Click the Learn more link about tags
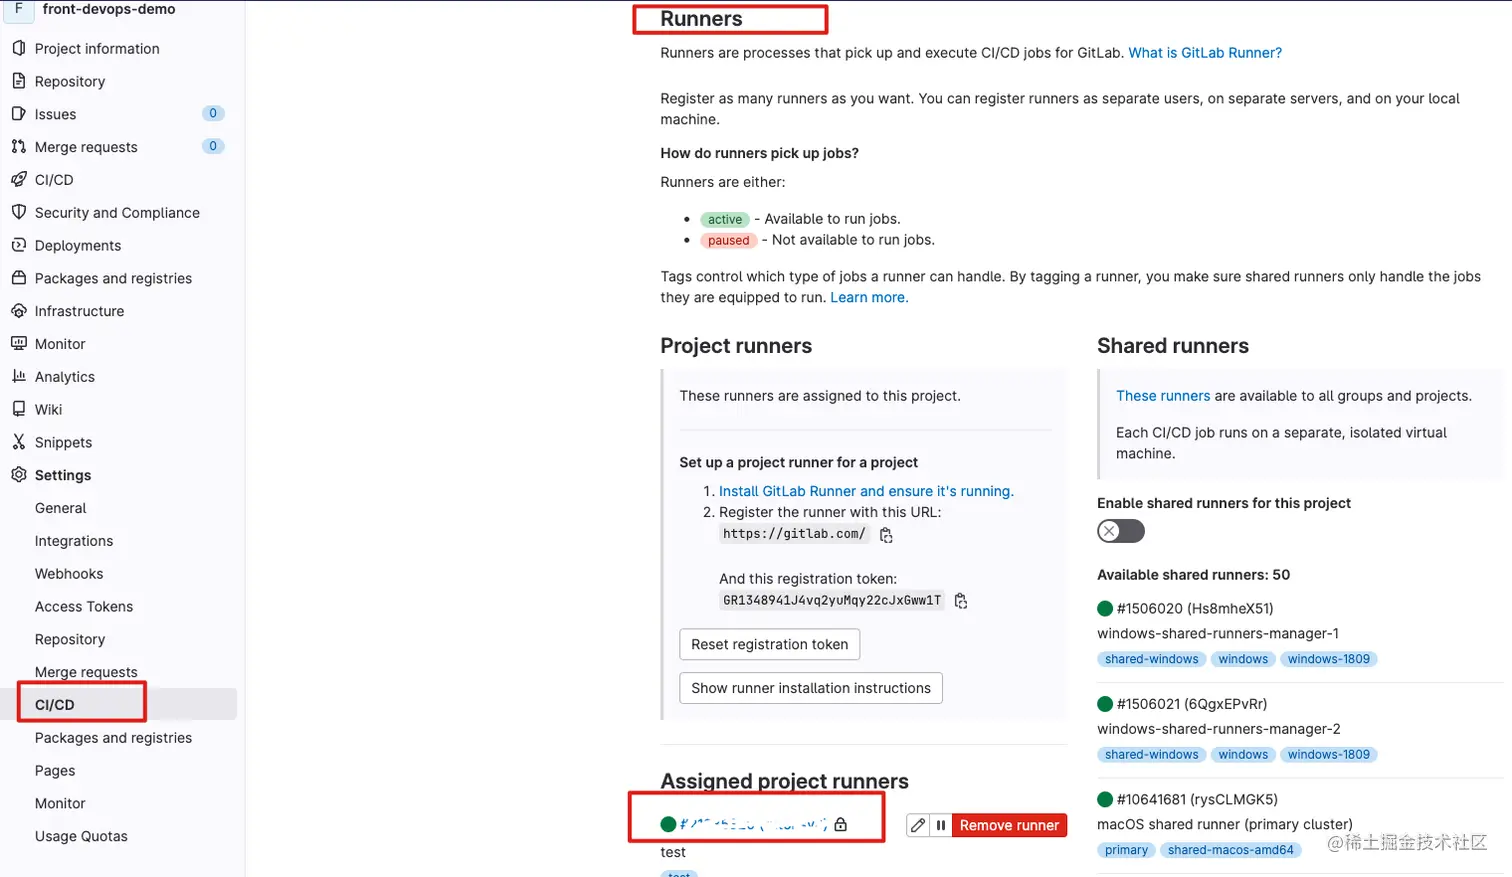This screenshot has height=877, width=1512. coord(868,297)
